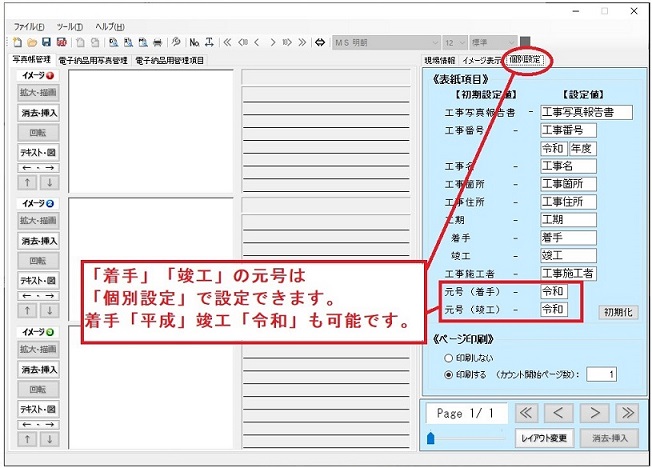Expand the font size 12 dropdown
This screenshot has height=468, width=652.
455,42
